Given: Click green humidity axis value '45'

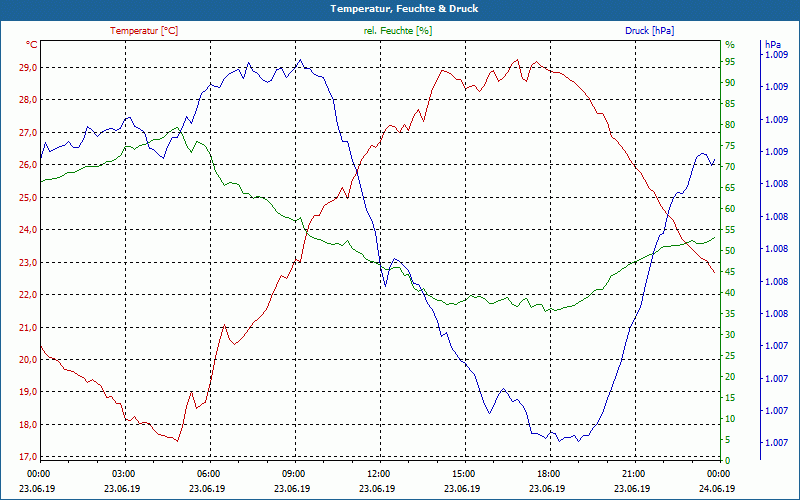Looking at the screenshot, I should [730, 271].
